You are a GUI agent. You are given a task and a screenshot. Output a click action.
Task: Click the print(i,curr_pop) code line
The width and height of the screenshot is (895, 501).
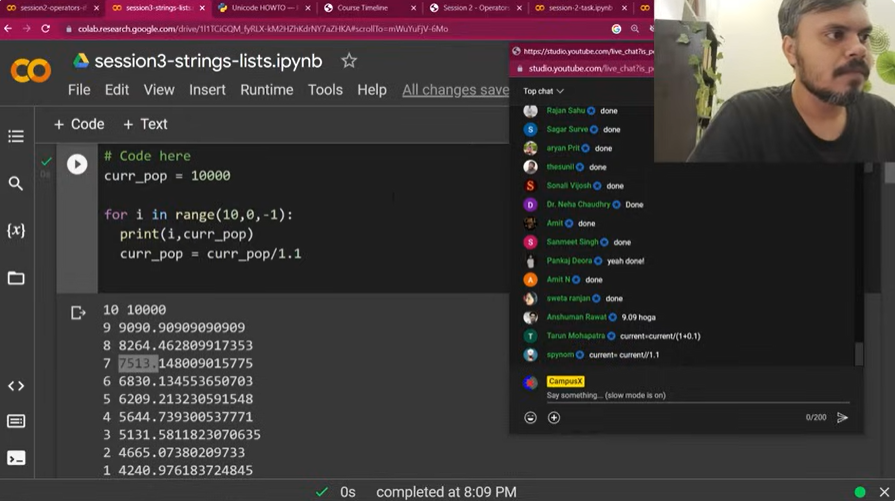[x=186, y=234]
